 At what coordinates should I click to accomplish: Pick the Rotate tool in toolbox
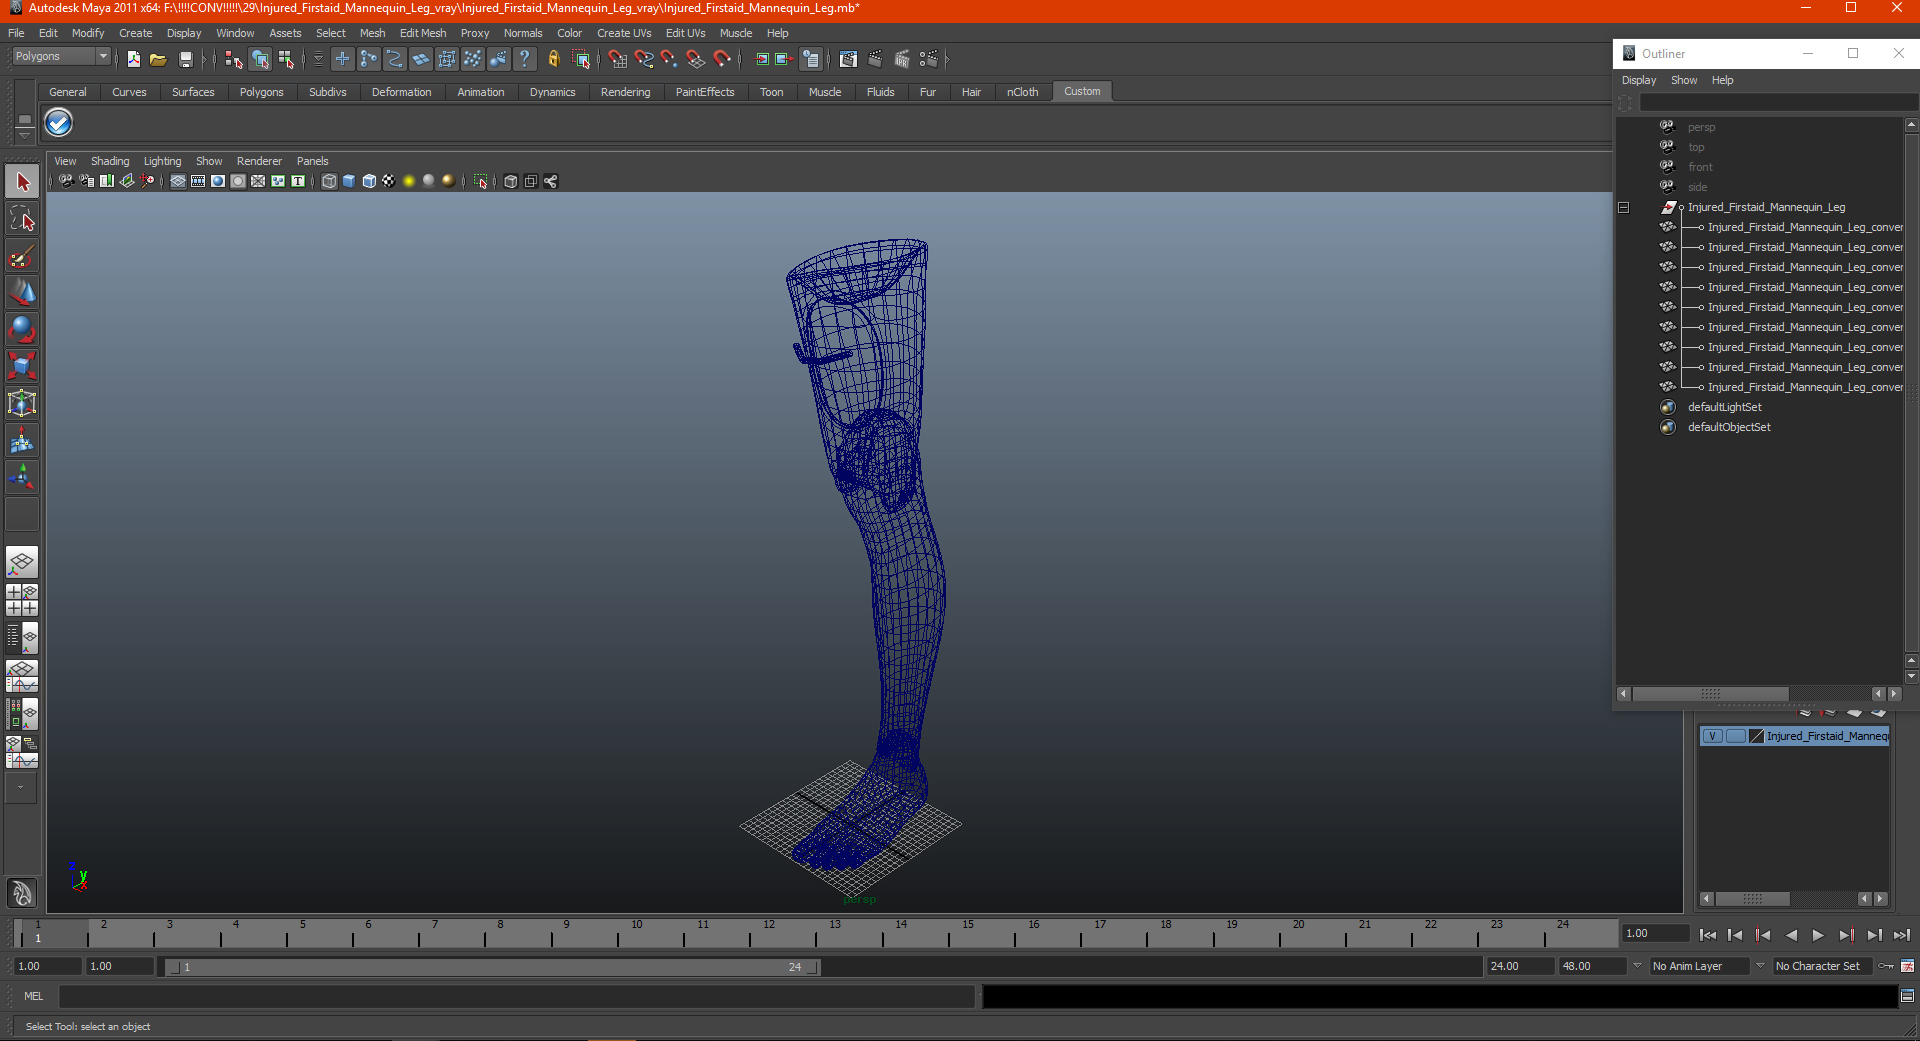[x=22, y=329]
